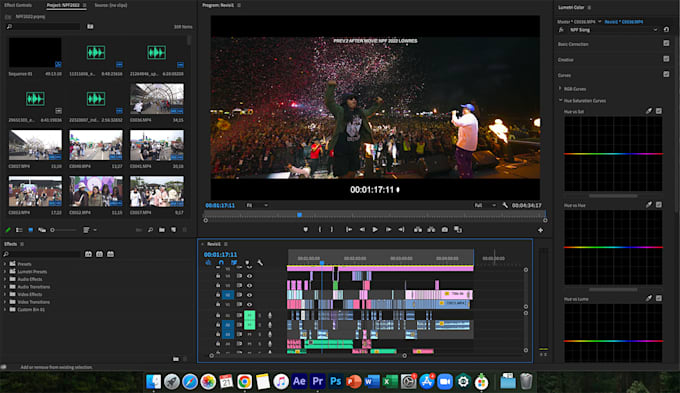Click the Hue vs Sat eyedropper

(x=649, y=111)
